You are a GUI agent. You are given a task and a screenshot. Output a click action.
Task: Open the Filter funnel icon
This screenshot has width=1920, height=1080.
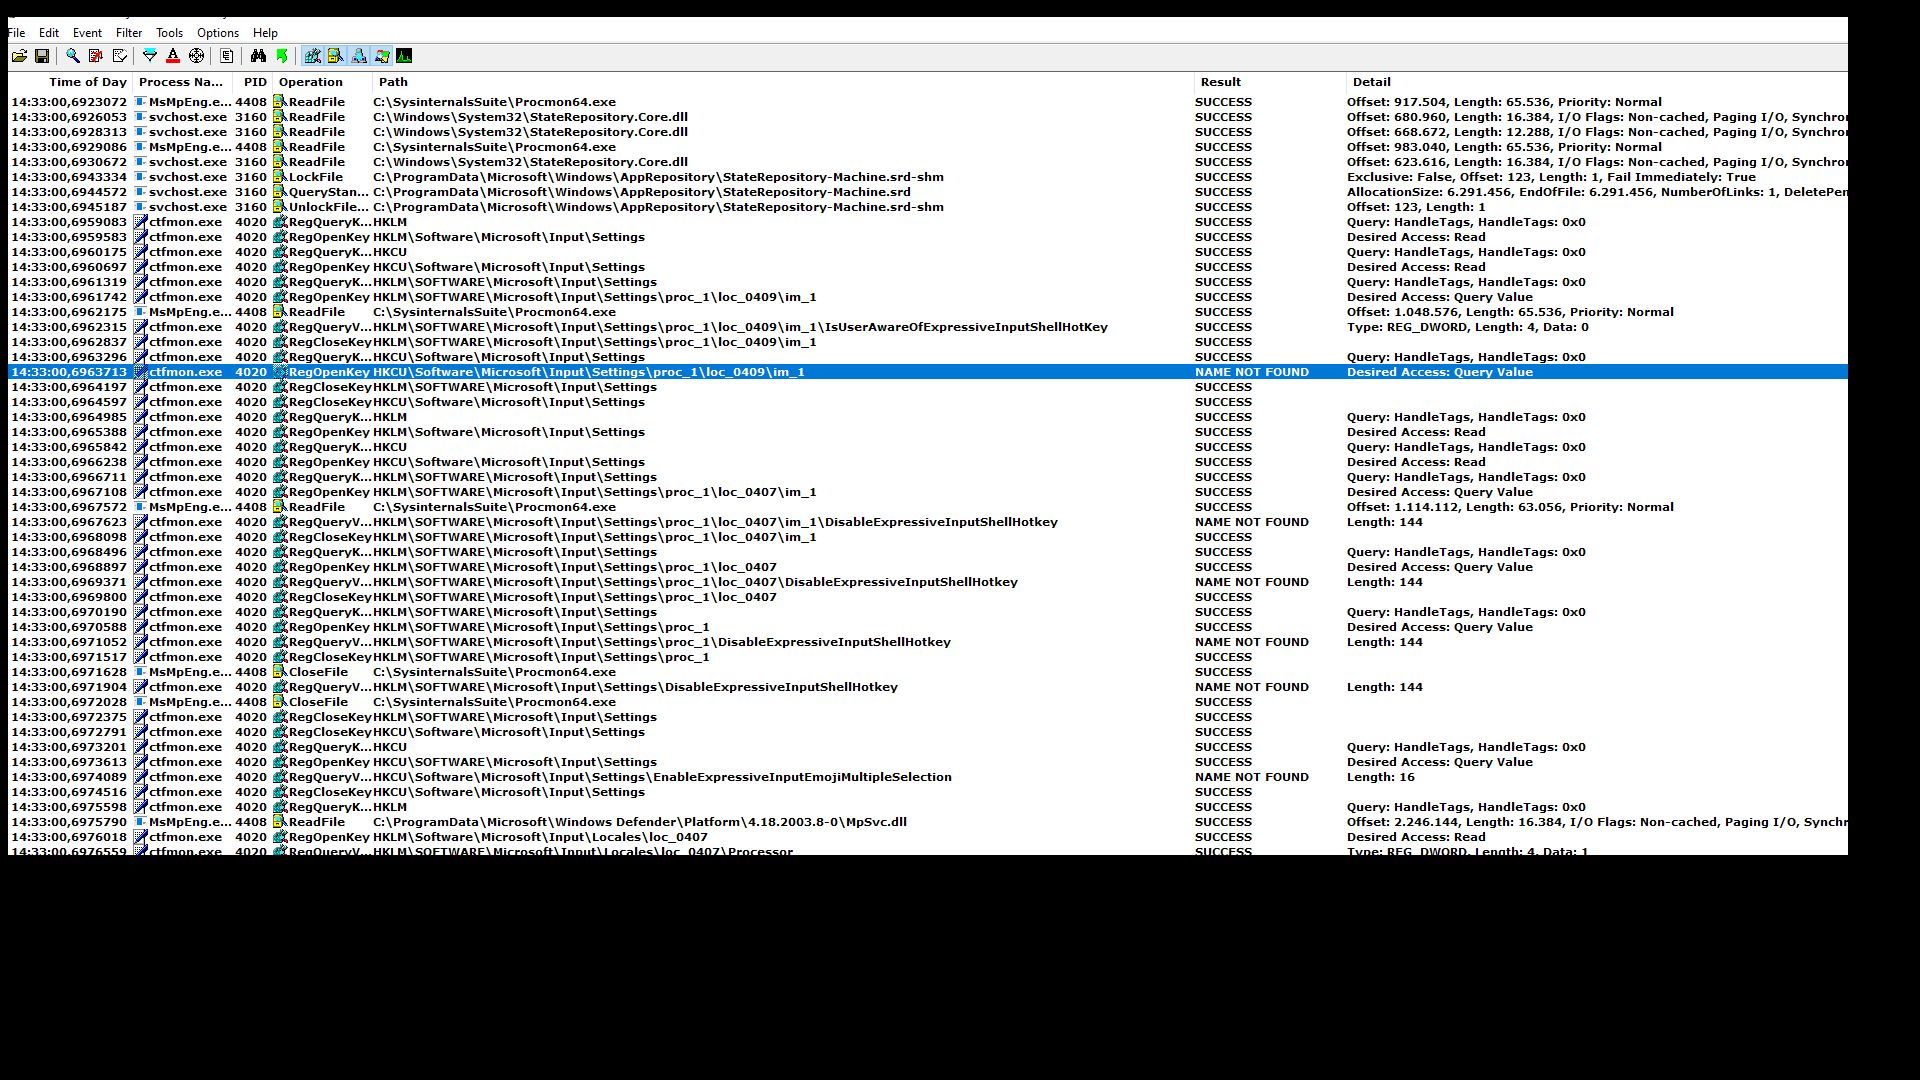150,56
